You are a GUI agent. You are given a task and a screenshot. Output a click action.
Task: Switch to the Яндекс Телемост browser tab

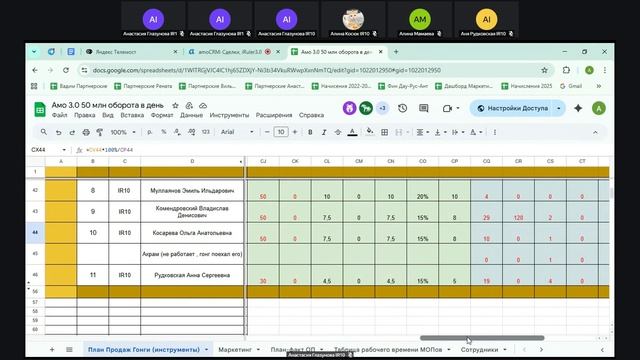click(131, 52)
